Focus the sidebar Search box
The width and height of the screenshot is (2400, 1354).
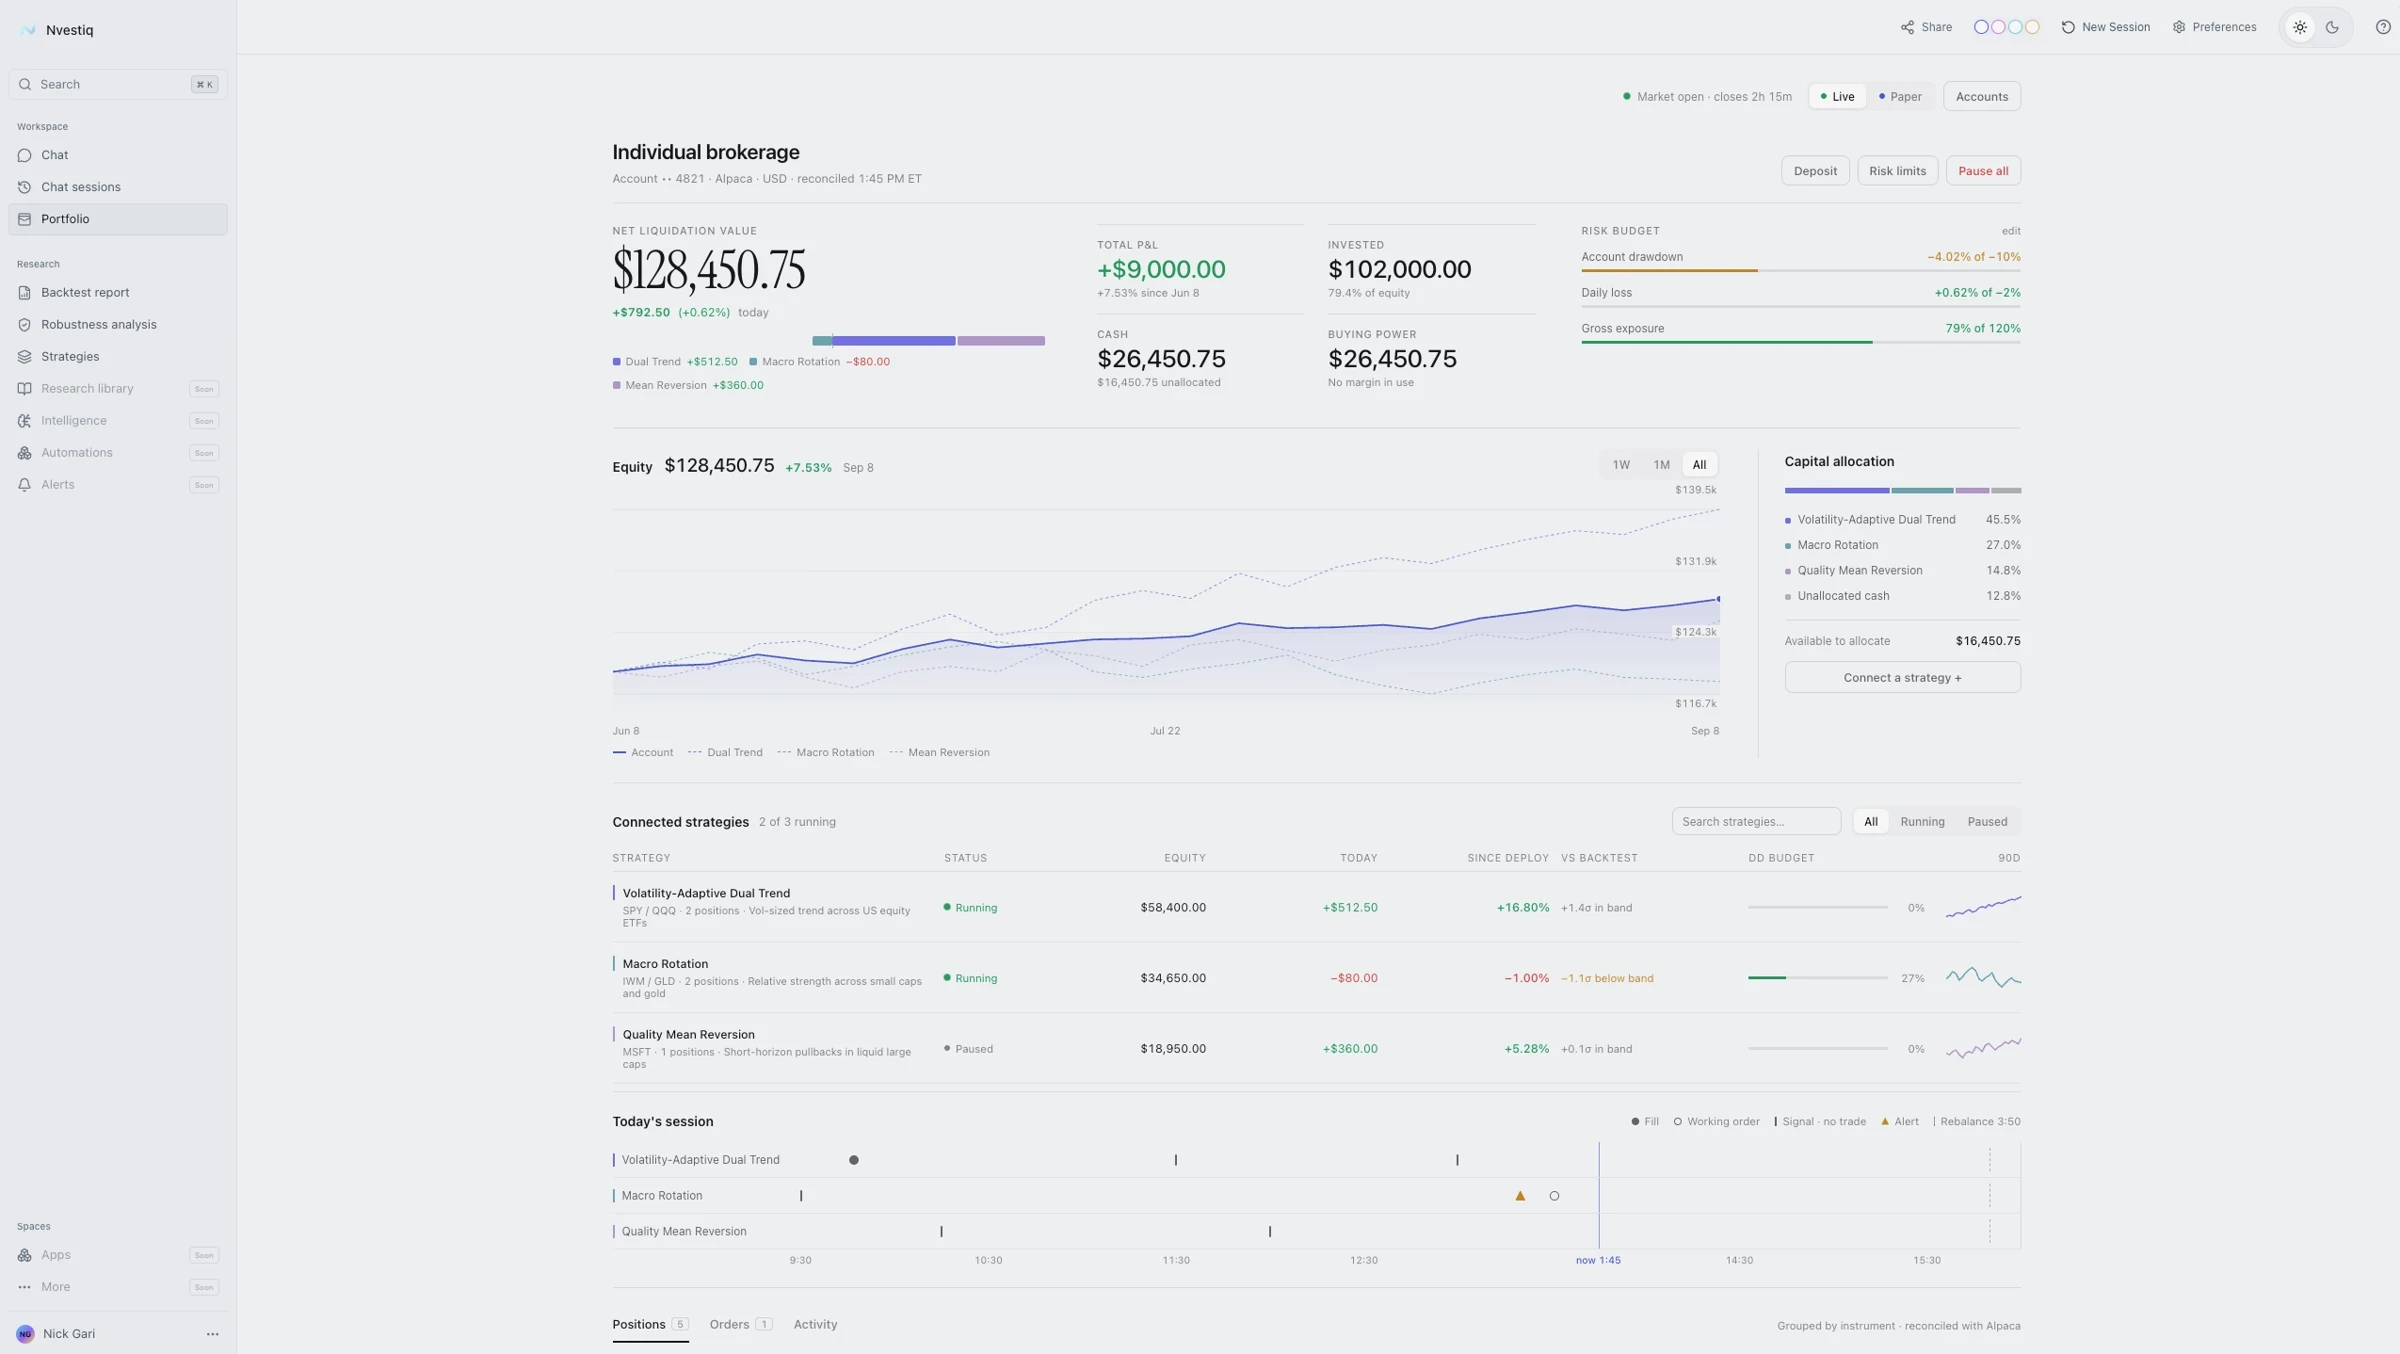(118, 85)
